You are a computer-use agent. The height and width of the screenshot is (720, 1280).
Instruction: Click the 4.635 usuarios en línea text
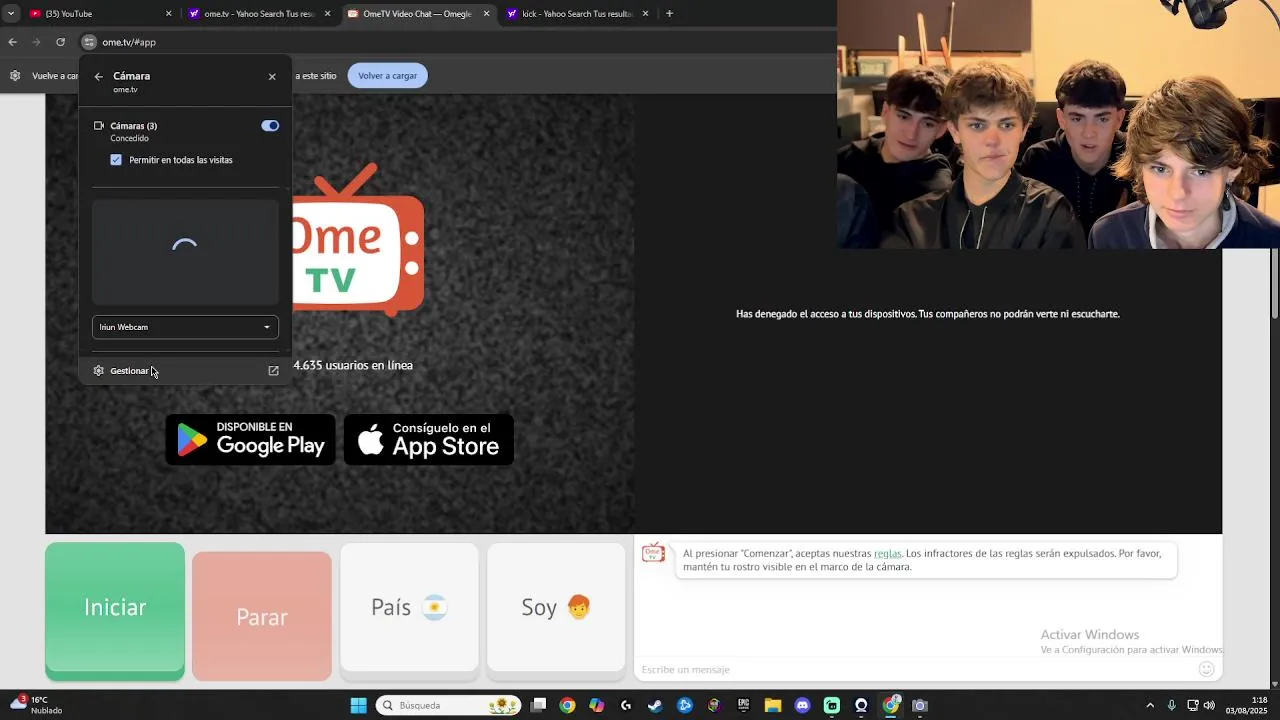(x=353, y=366)
